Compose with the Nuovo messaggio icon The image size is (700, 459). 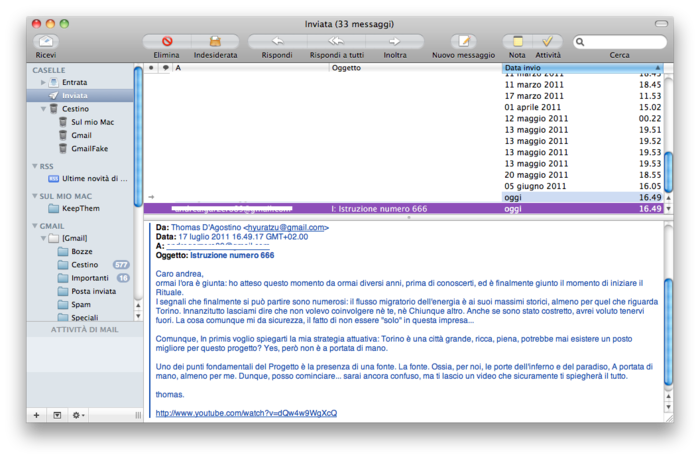click(x=463, y=42)
